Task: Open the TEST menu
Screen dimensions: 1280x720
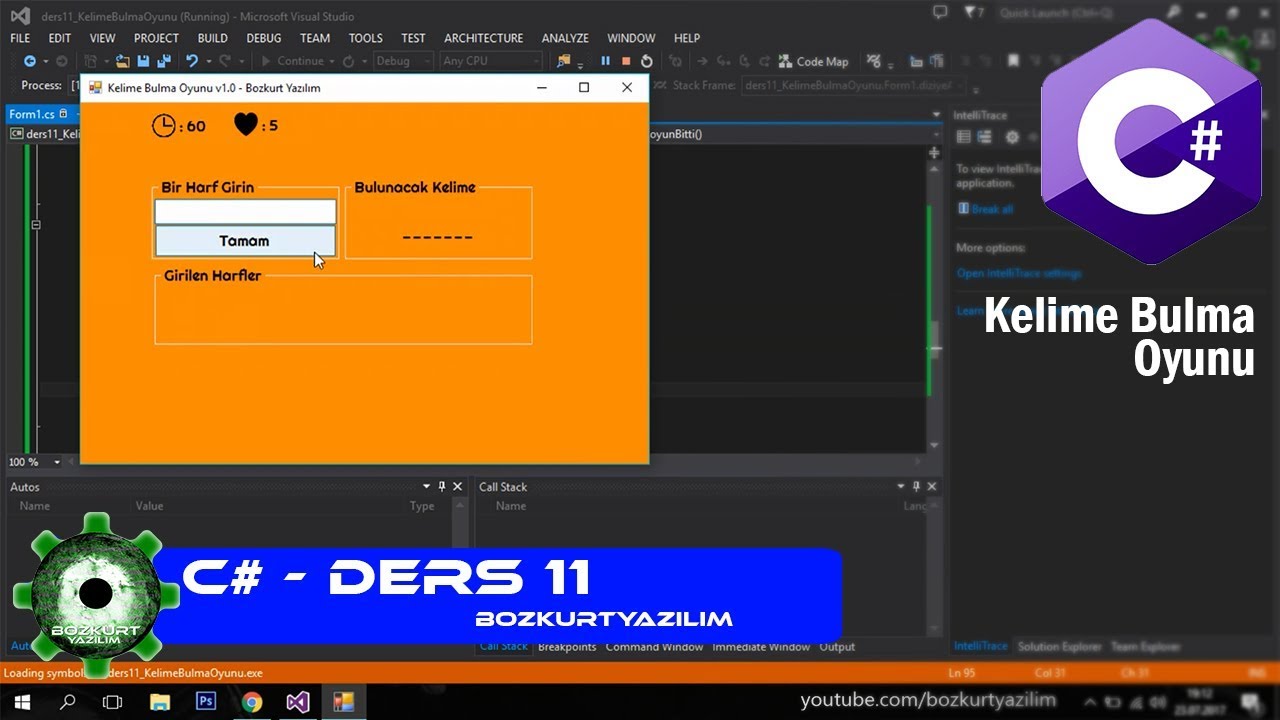Action: pyautogui.click(x=413, y=38)
